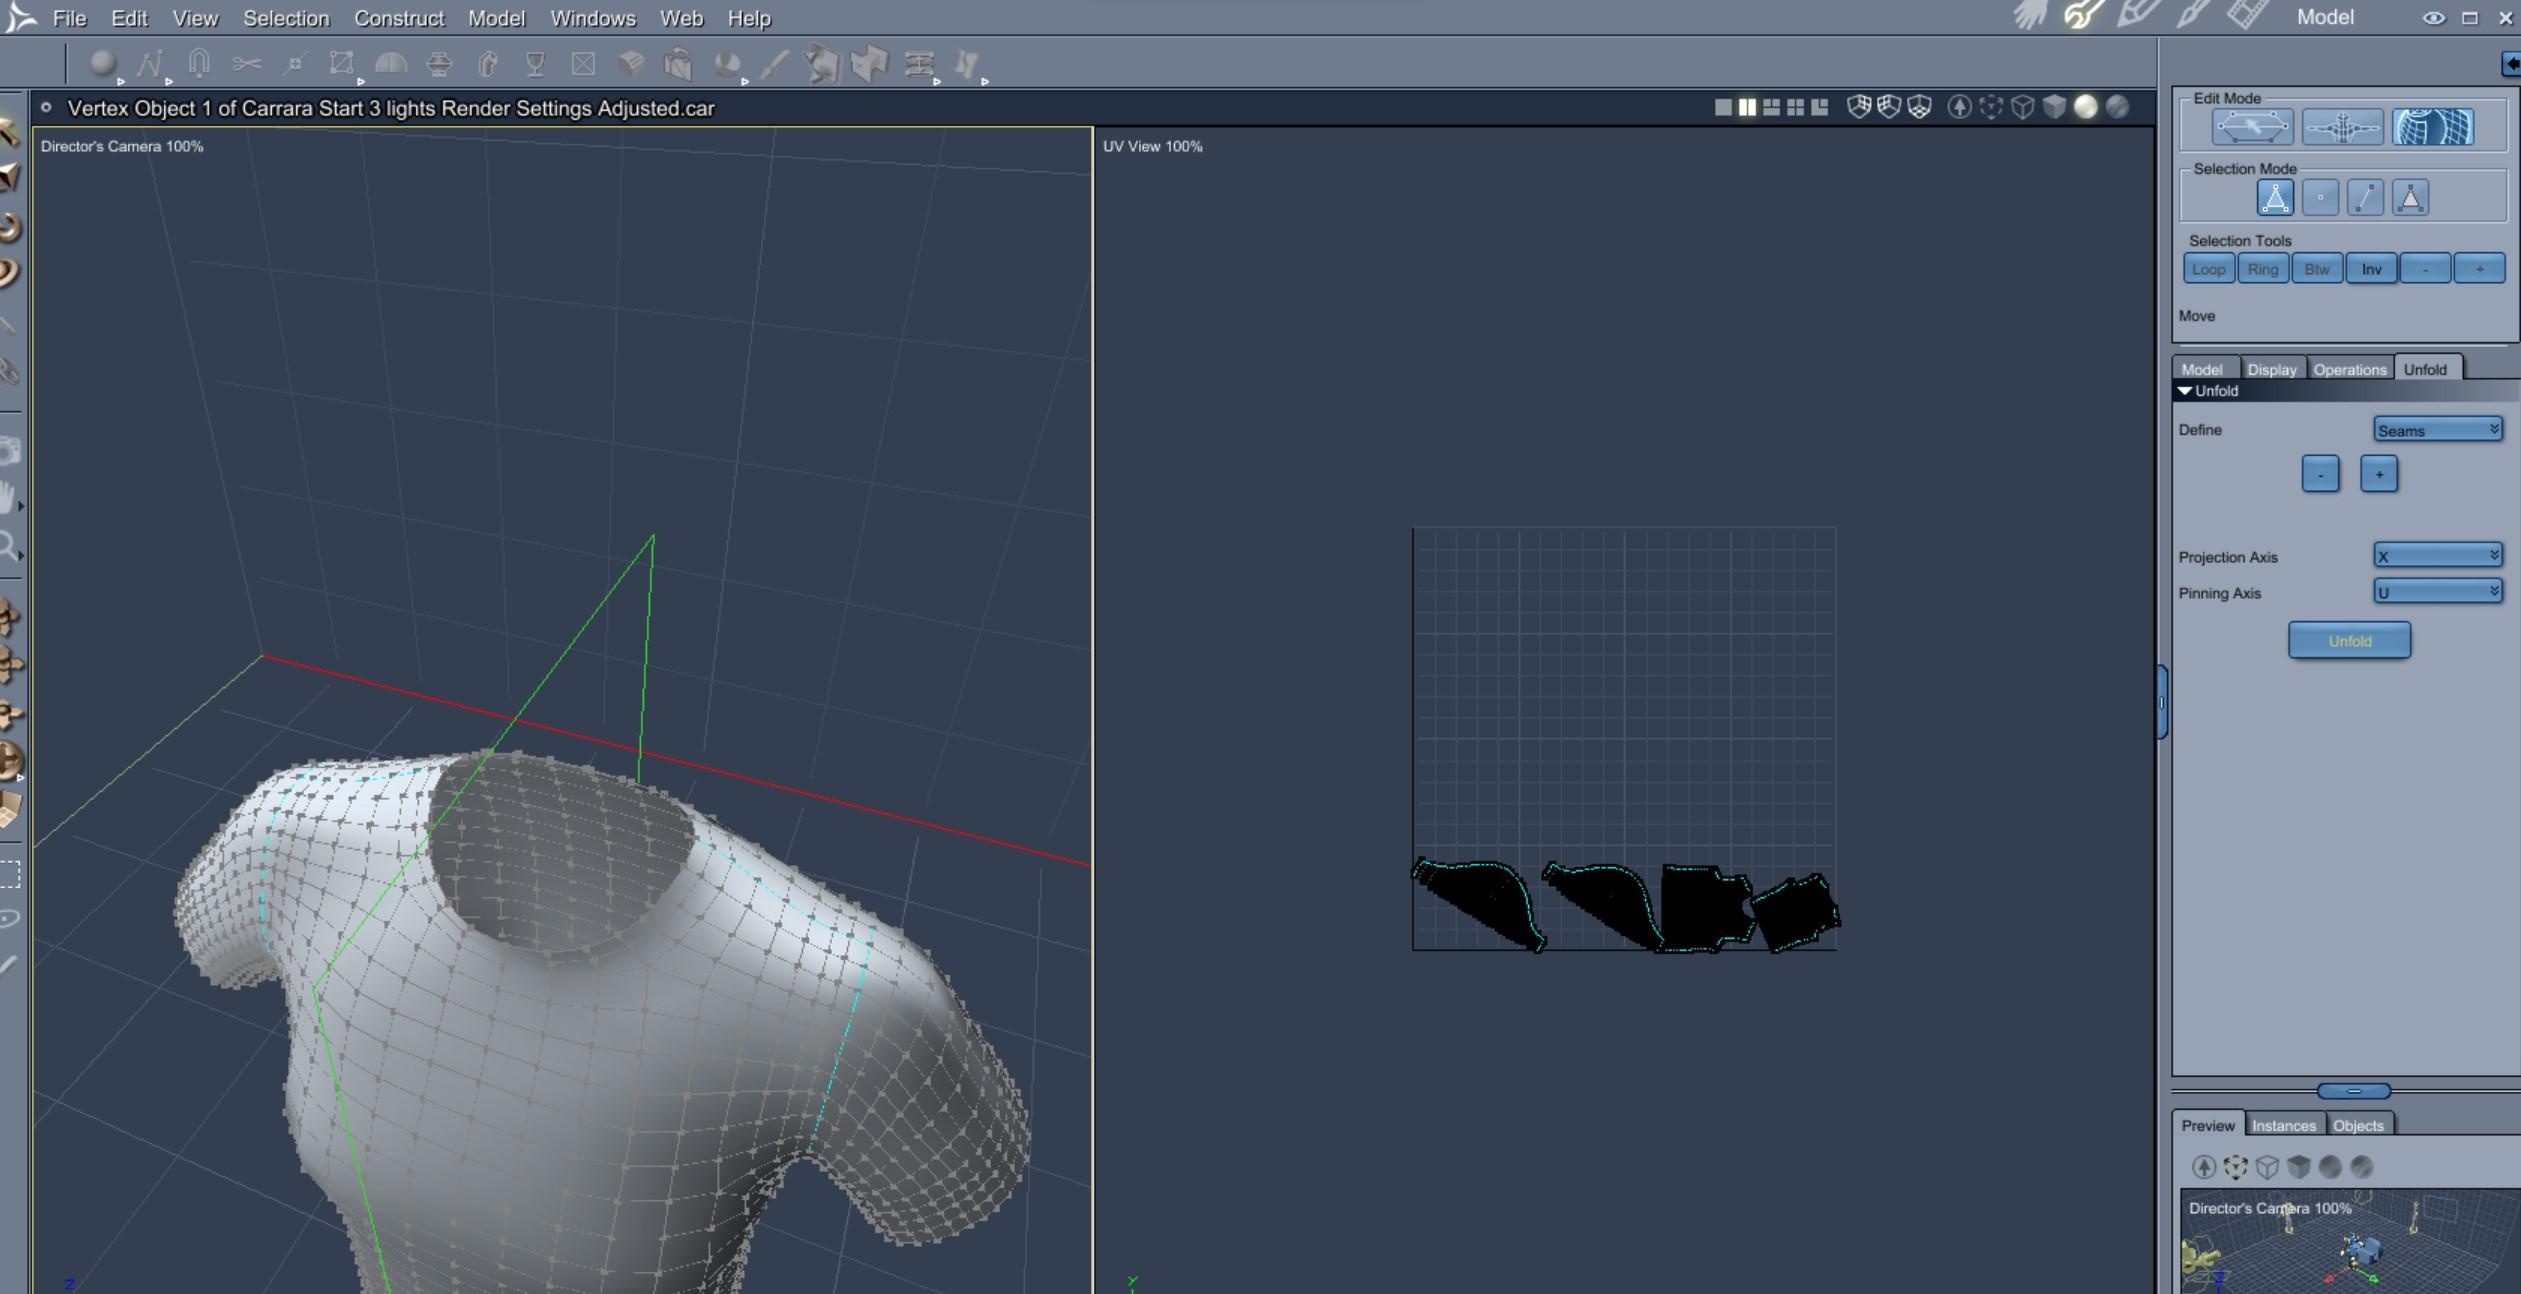Screen dimensions: 2521x1294
Task: Choose the rigging figure edit mode icon
Action: point(2342,127)
